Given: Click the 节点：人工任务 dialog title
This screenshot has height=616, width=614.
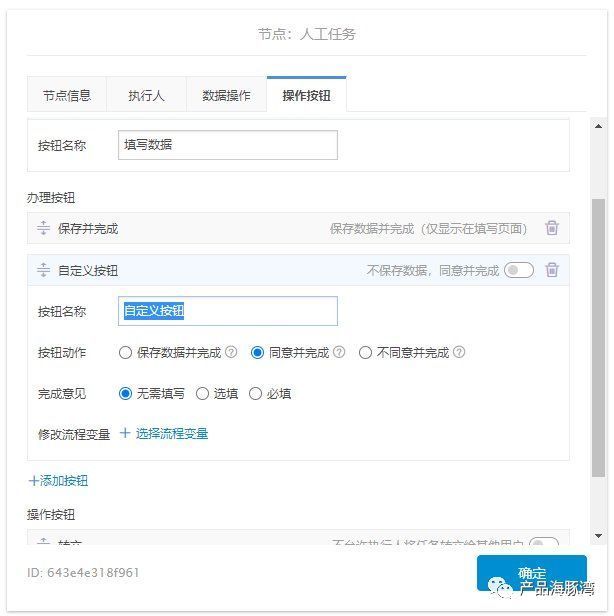Looking at the screenshot, I should click(306, 34).
